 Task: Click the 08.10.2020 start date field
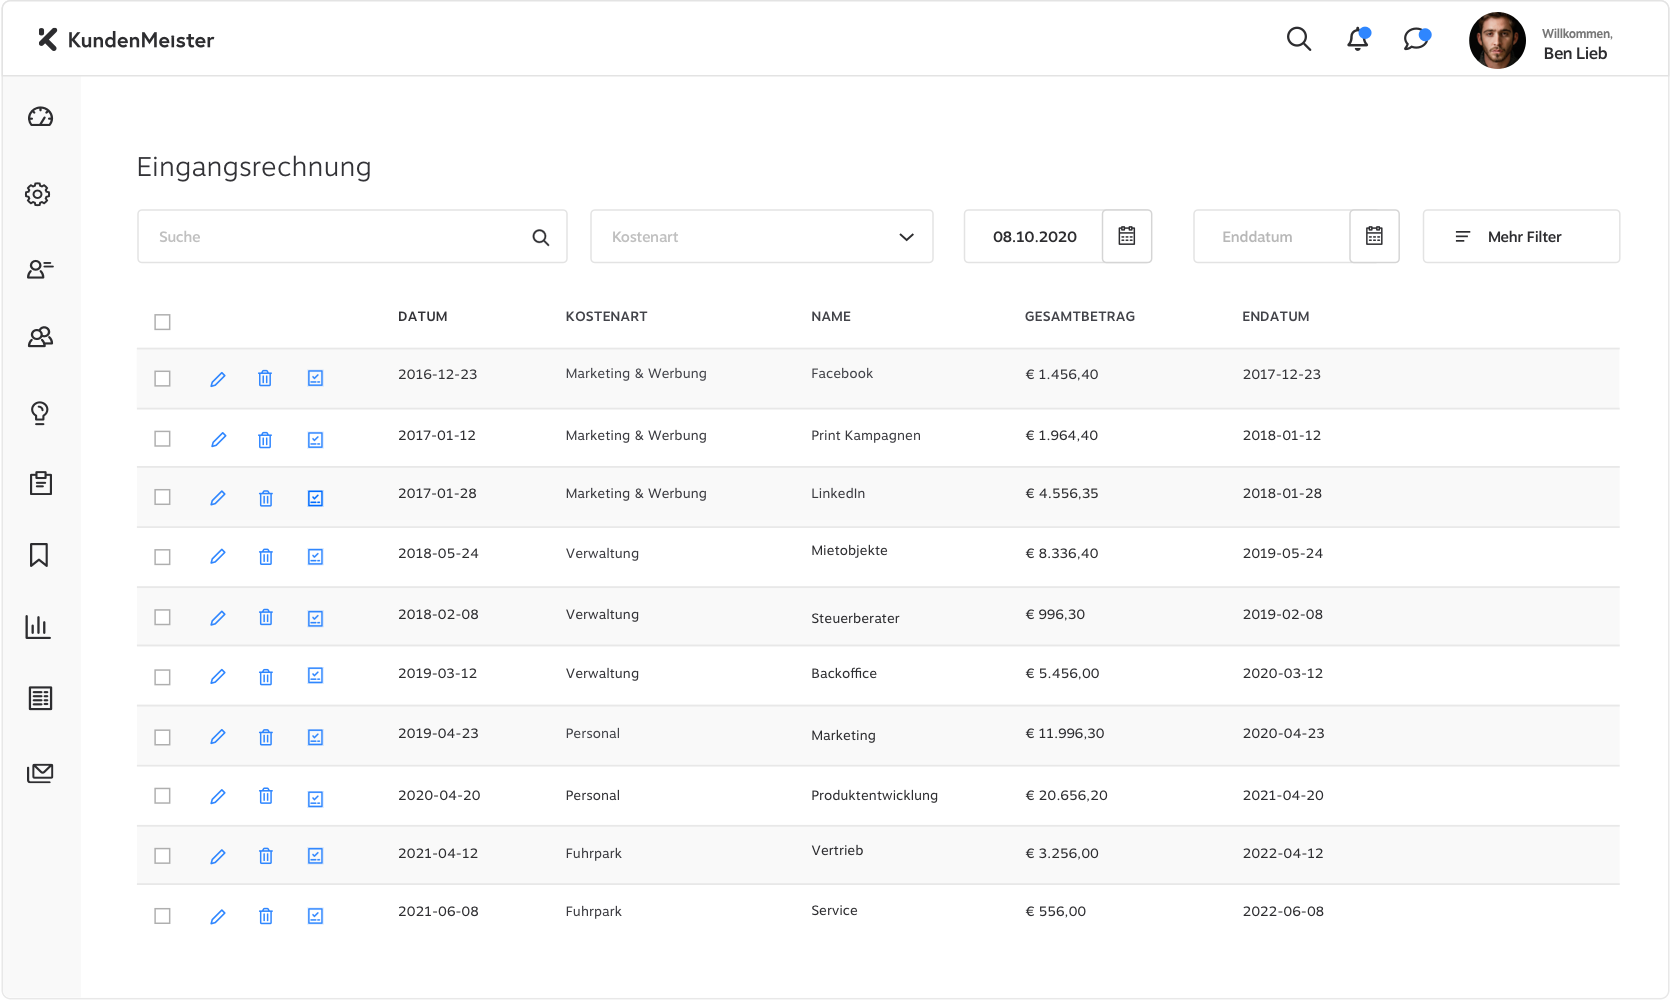[1034, 237]
